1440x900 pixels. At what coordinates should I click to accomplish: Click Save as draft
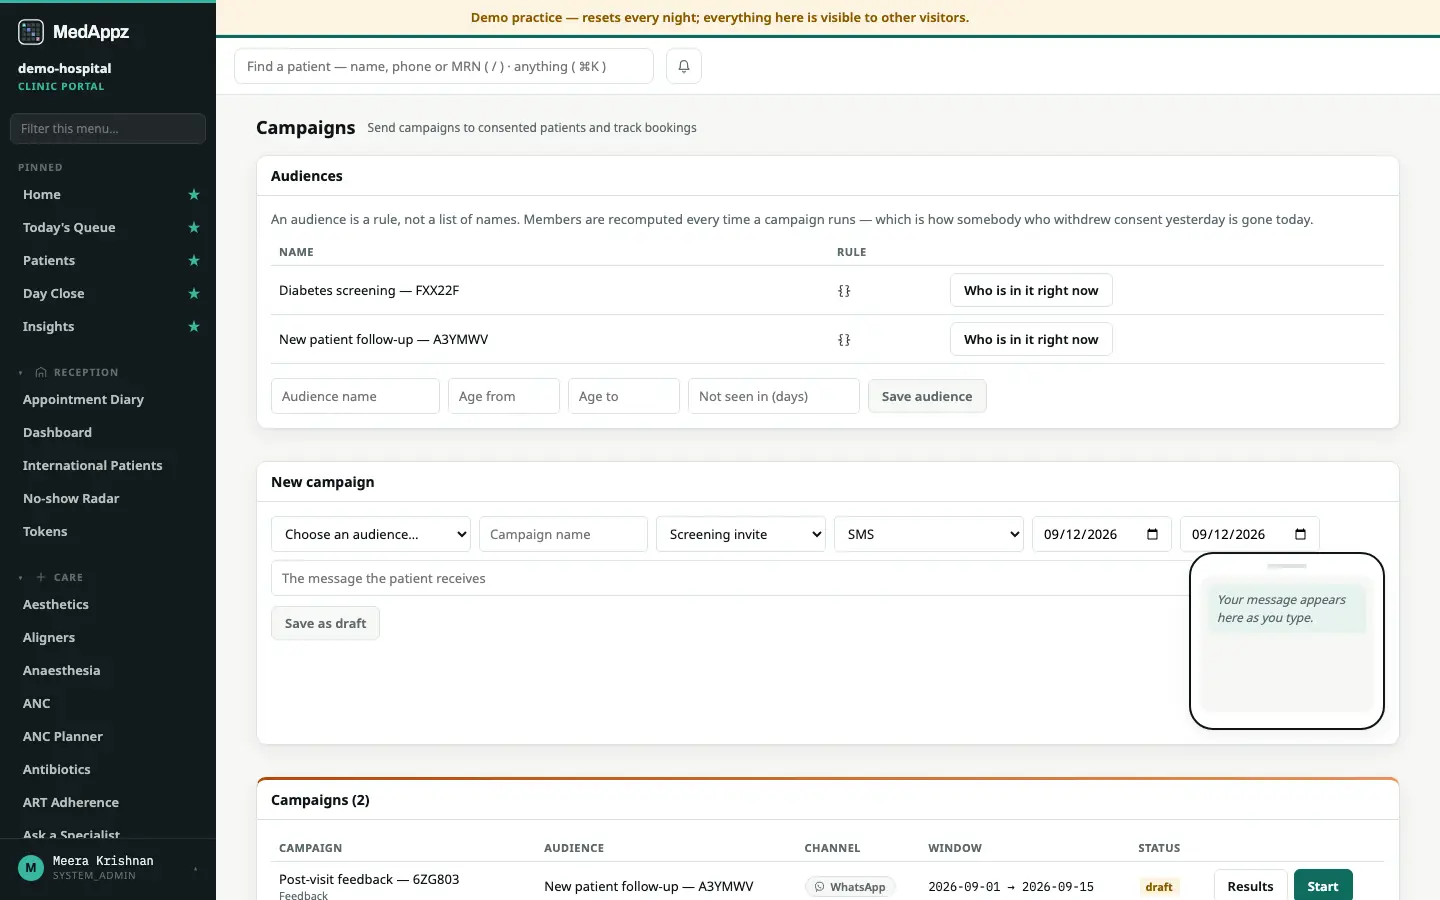(x=325, y=623)
